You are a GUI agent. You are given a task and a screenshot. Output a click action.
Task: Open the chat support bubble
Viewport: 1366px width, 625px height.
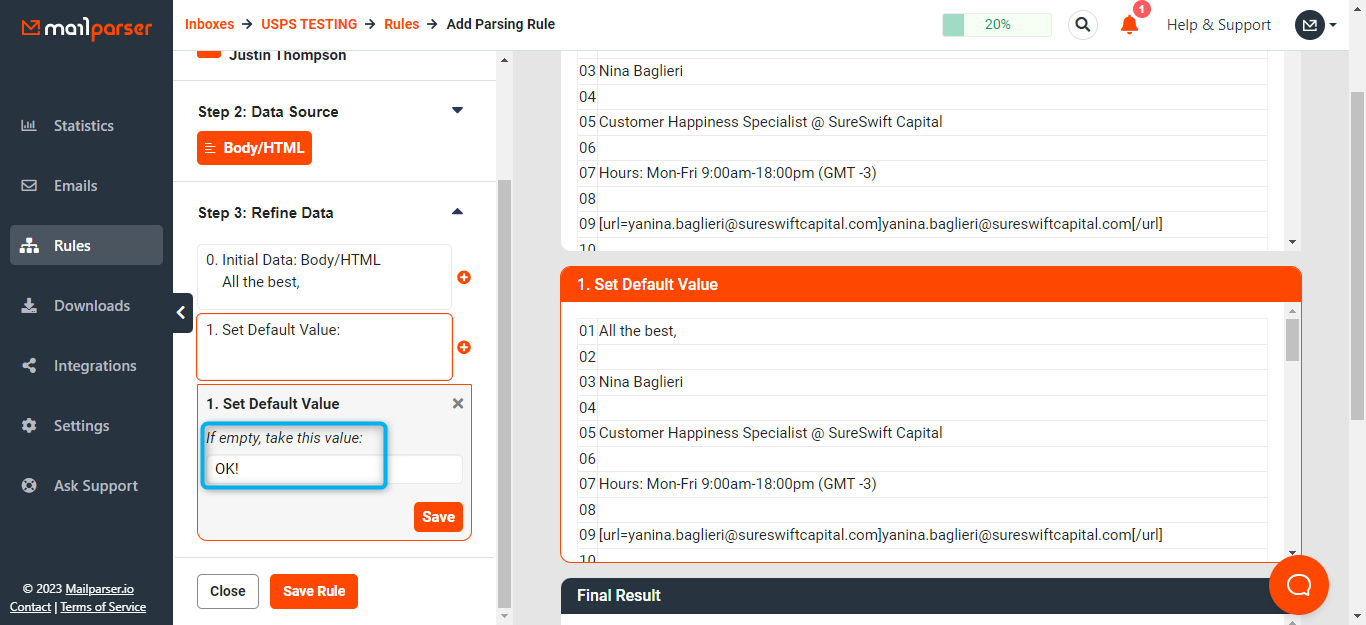(1298, 585)
